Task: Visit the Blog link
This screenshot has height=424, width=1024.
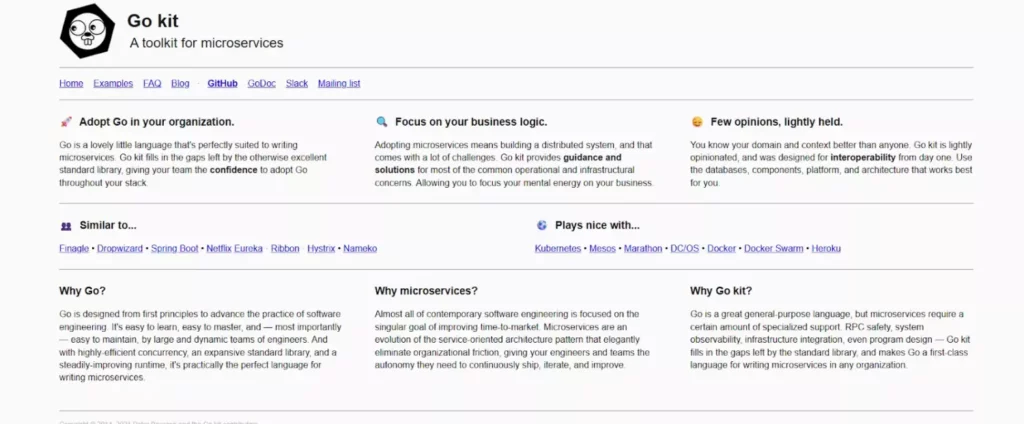Action: [180, 84]
